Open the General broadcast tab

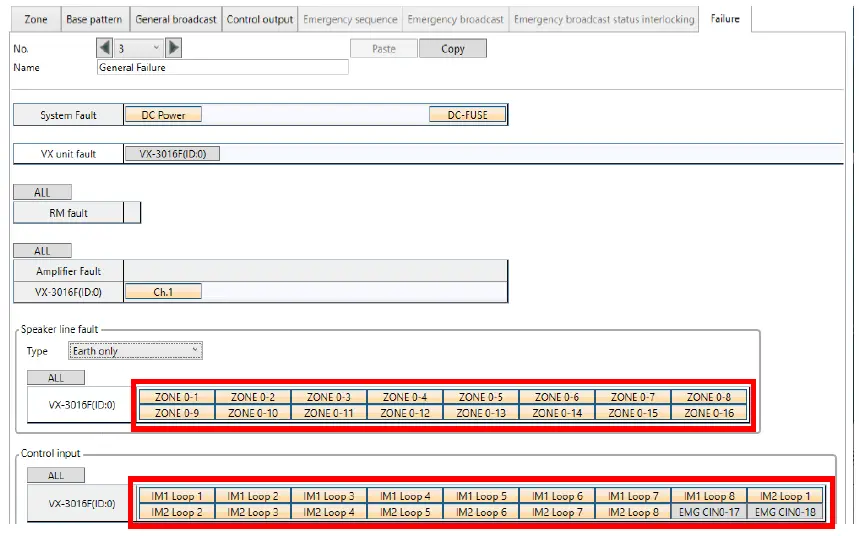[x=176, y=19]
